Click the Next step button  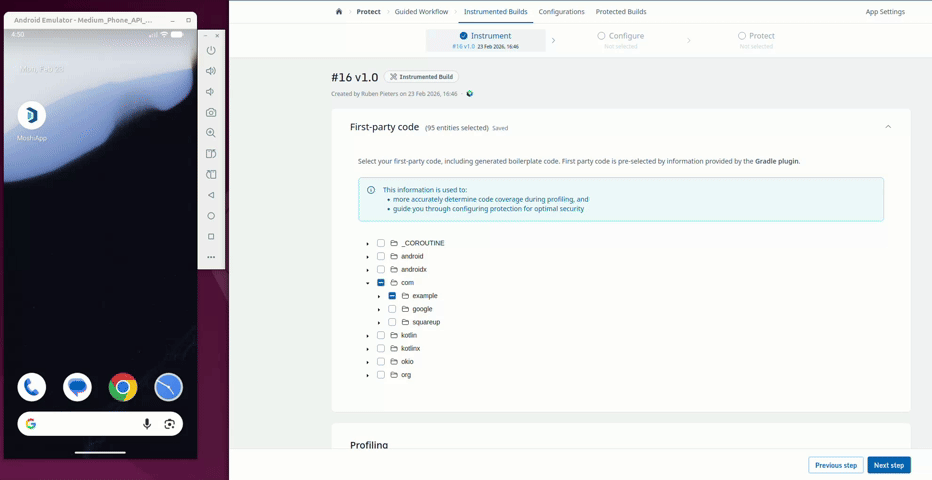click(x=888, y=465)
